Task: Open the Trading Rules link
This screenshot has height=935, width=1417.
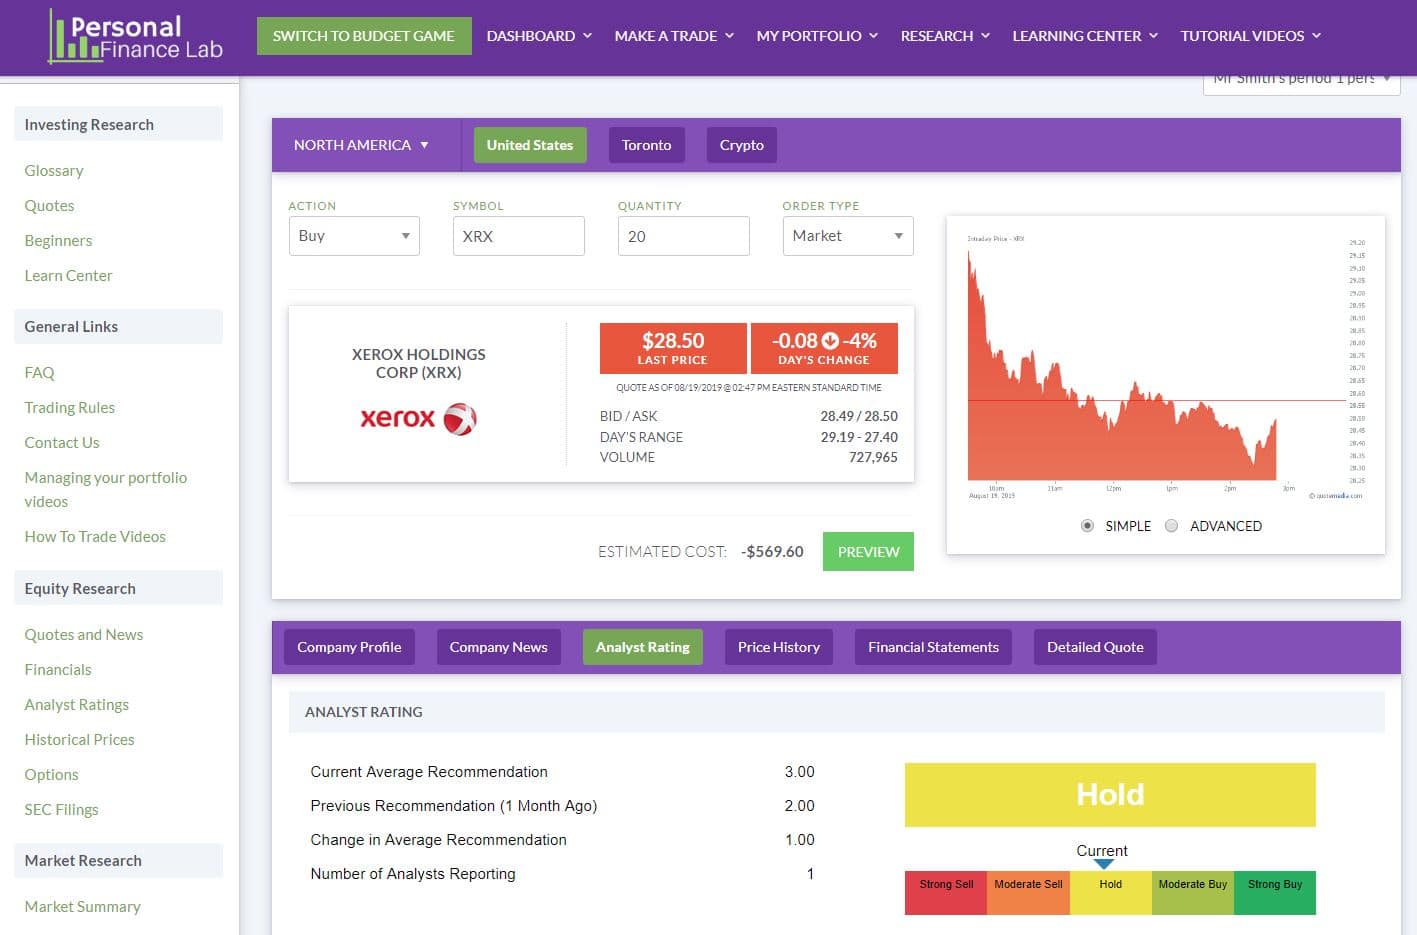Action: [69, 408]
